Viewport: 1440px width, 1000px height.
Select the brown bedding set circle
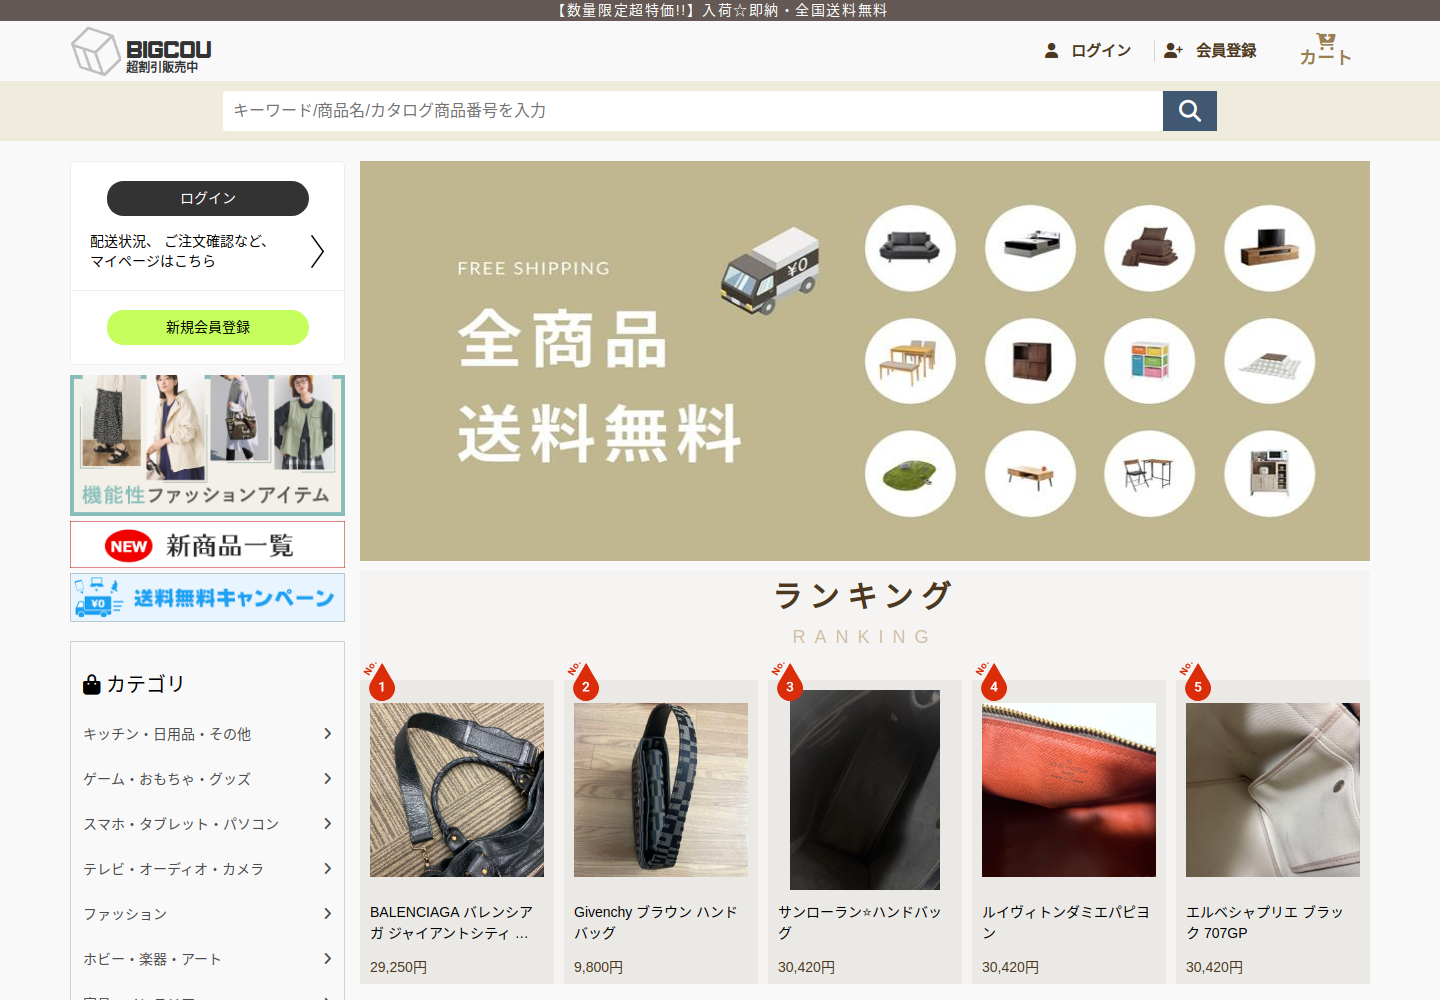click(x=1149, y=248)
